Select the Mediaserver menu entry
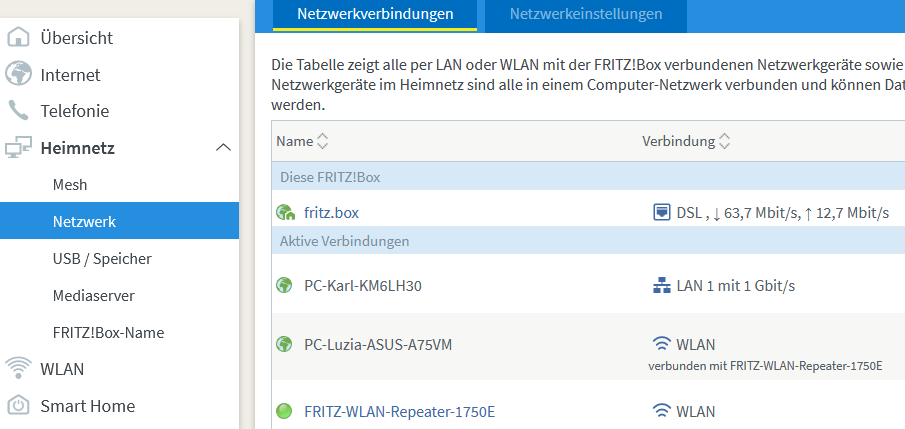This screenshot has width=905, height=429. [x=94, y=296]
